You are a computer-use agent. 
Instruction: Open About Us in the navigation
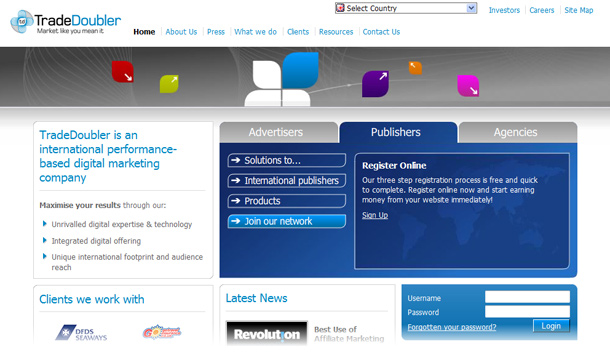(x=181, y=32)
